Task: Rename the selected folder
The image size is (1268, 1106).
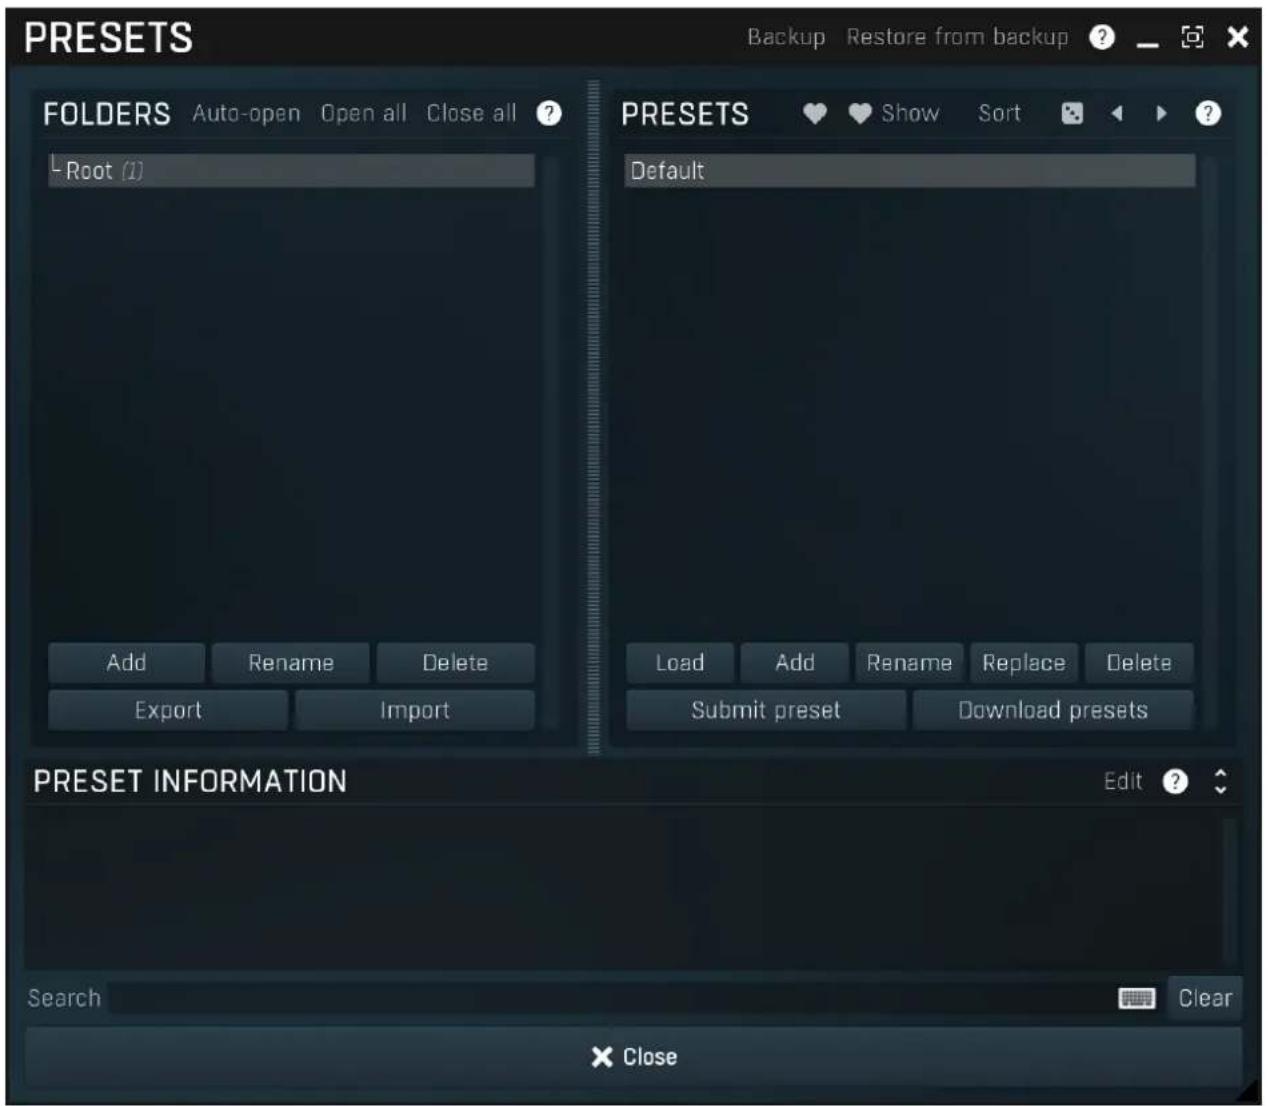Action: pyautogui.click(x=291, y=663)
